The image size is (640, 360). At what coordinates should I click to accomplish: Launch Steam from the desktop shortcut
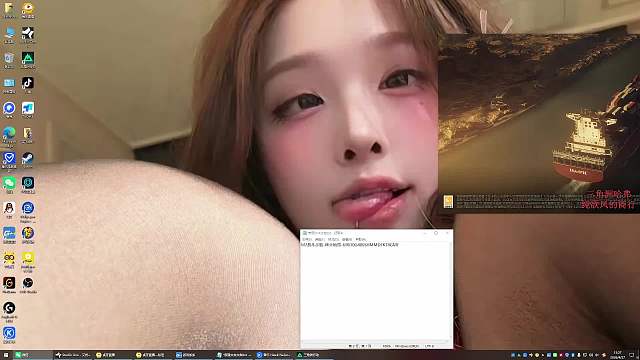click(28, 160)
